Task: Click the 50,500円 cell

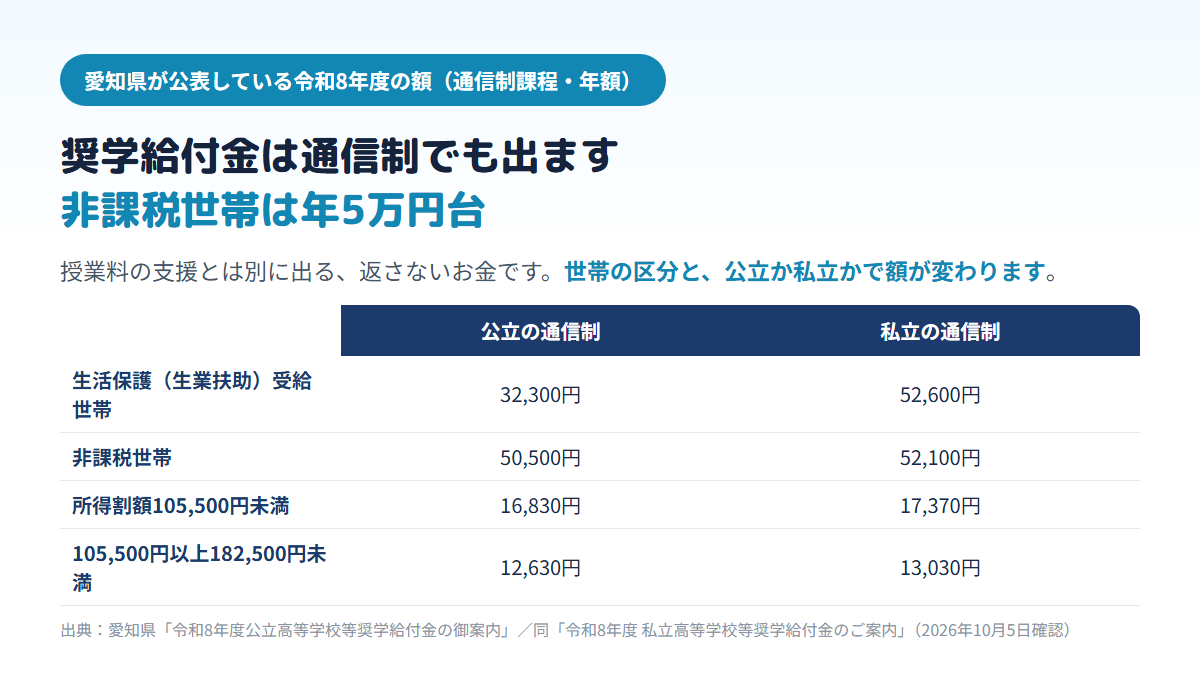Action: click(x=540, y=458)
